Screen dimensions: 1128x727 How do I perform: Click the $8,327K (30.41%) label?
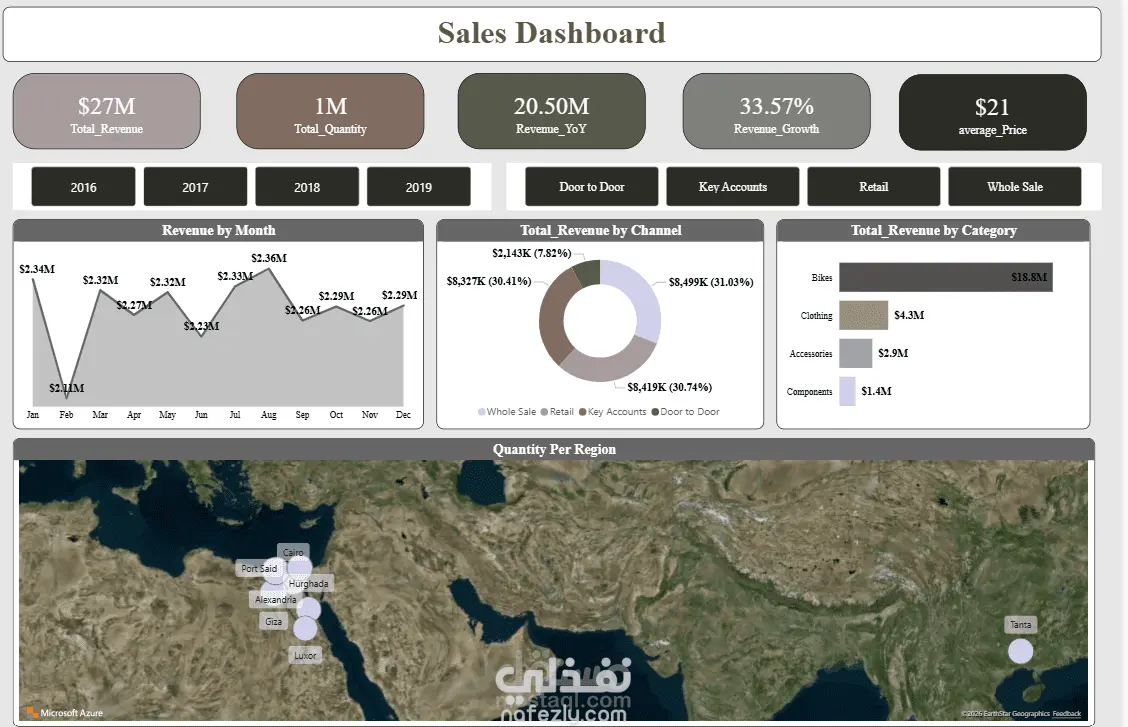click(x=488, y=280)
